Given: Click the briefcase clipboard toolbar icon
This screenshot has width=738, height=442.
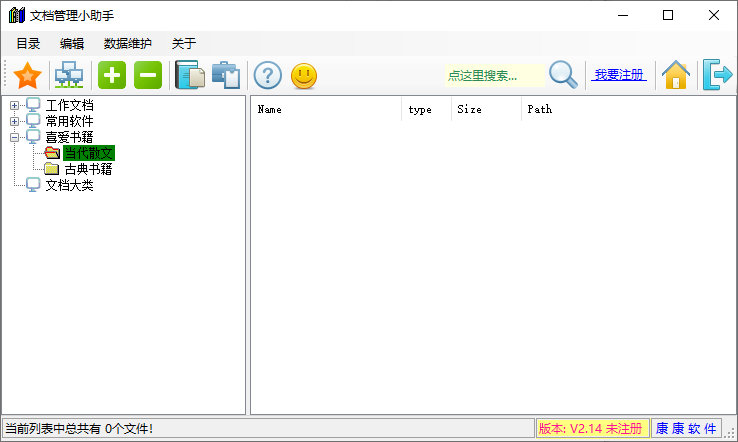Looking at the screenshot, I should pos(226,75).
